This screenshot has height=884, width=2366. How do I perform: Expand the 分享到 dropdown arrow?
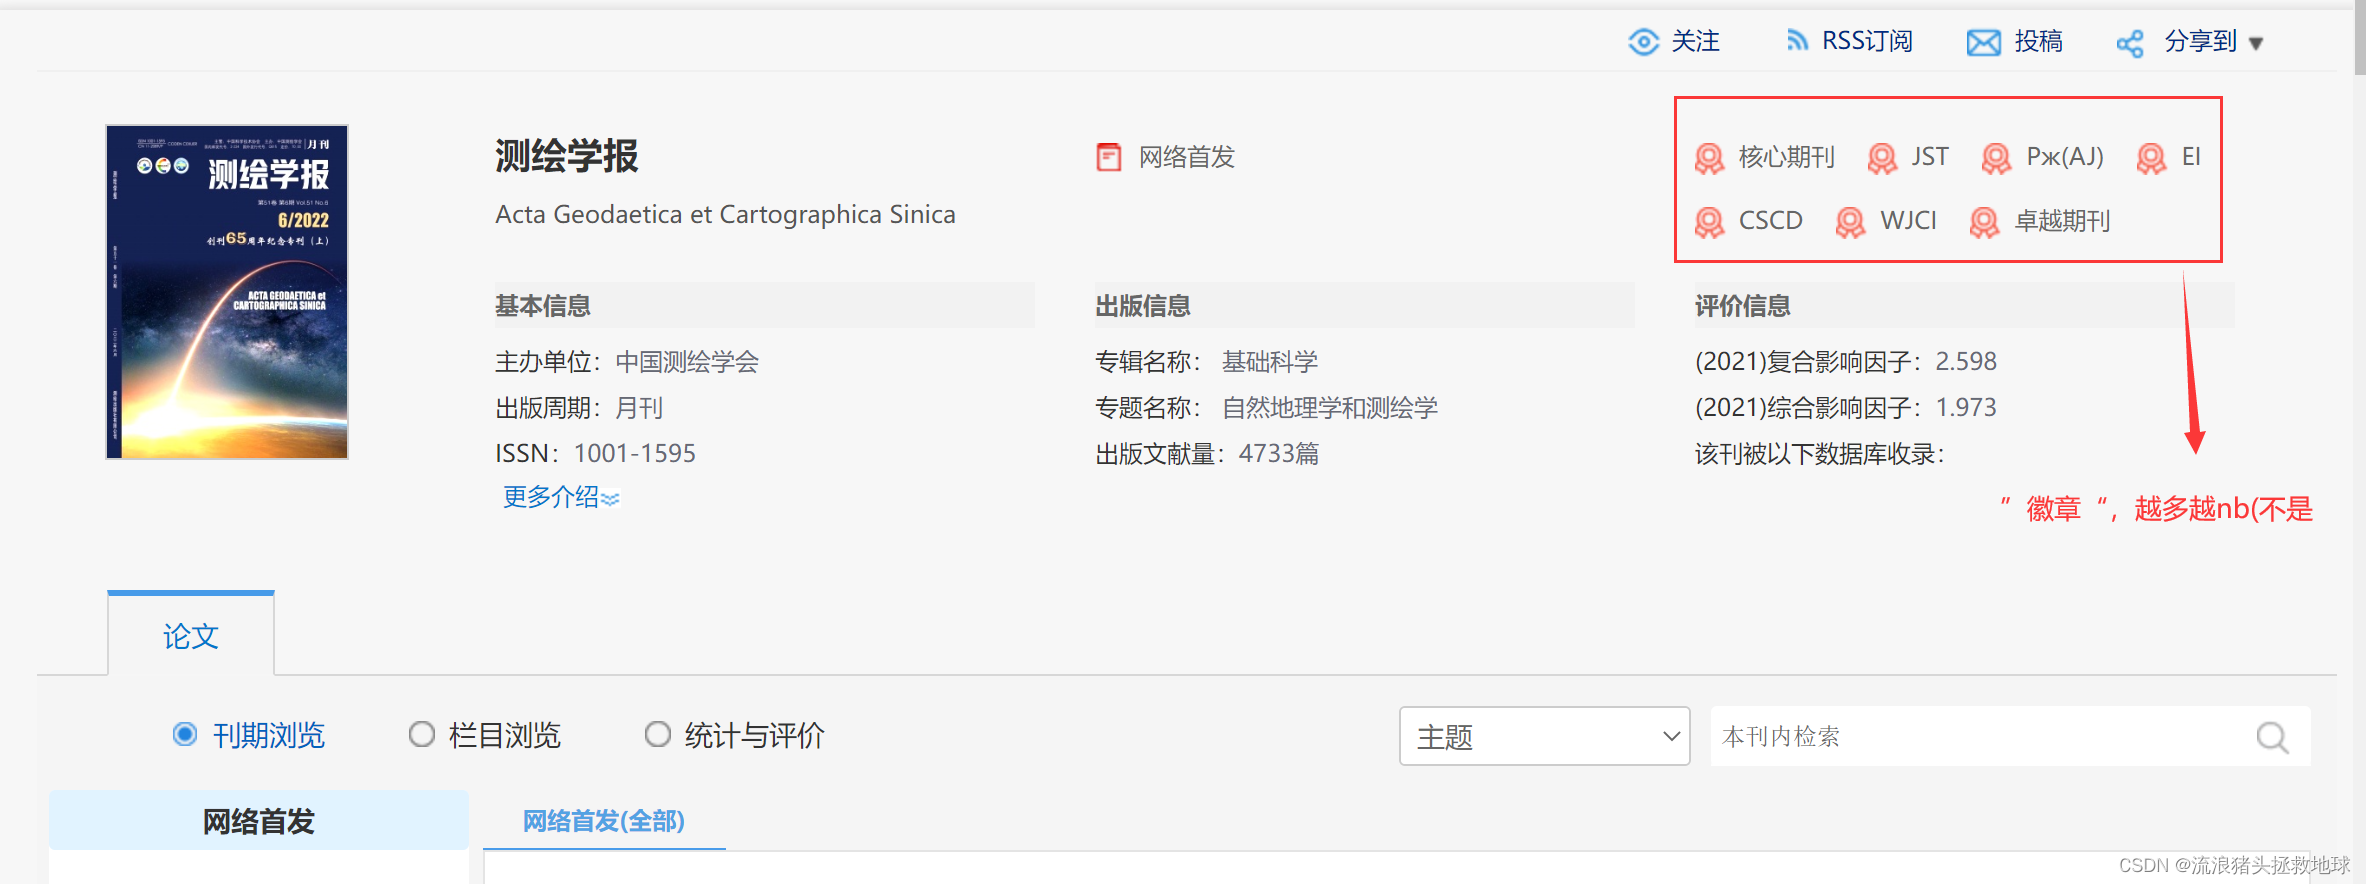pos(2256,43)
